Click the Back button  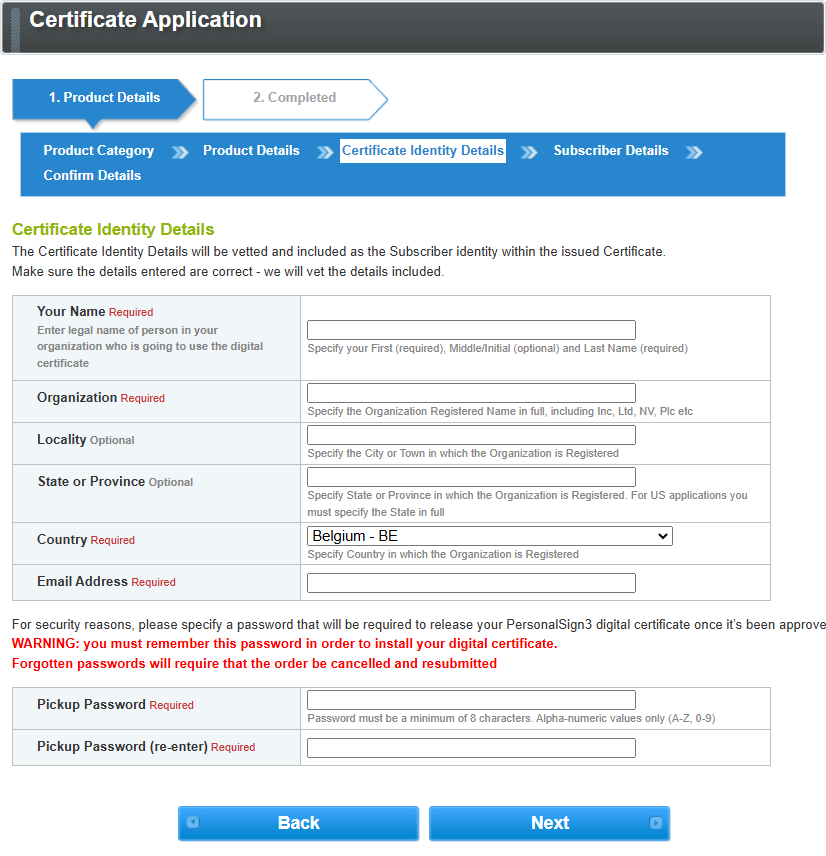(298, 823)
